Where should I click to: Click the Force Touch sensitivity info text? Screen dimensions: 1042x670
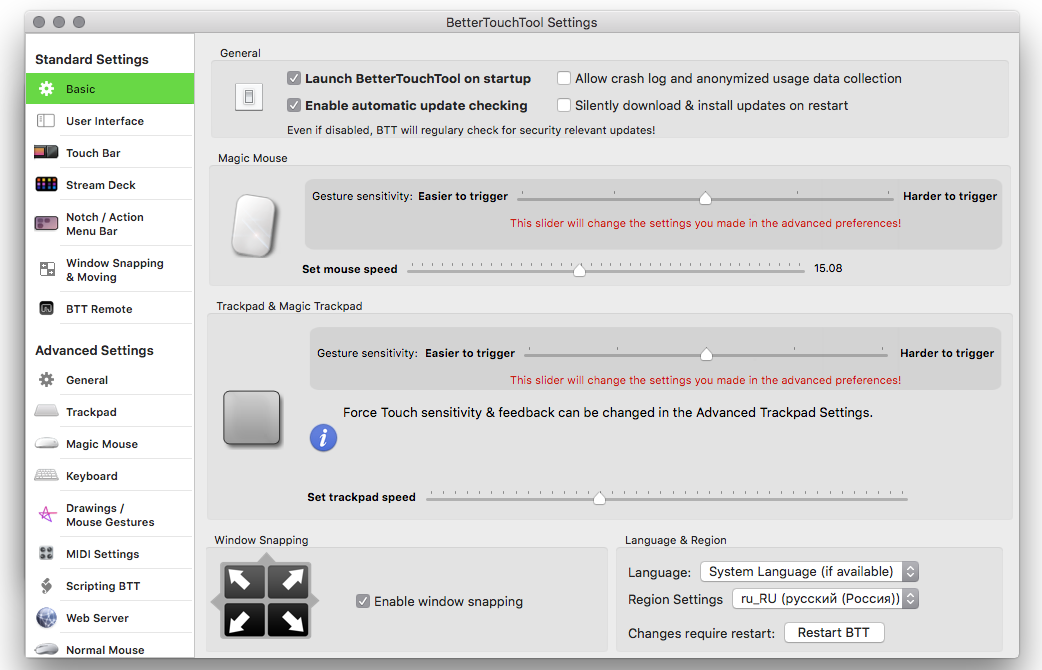tap(608, 412)
